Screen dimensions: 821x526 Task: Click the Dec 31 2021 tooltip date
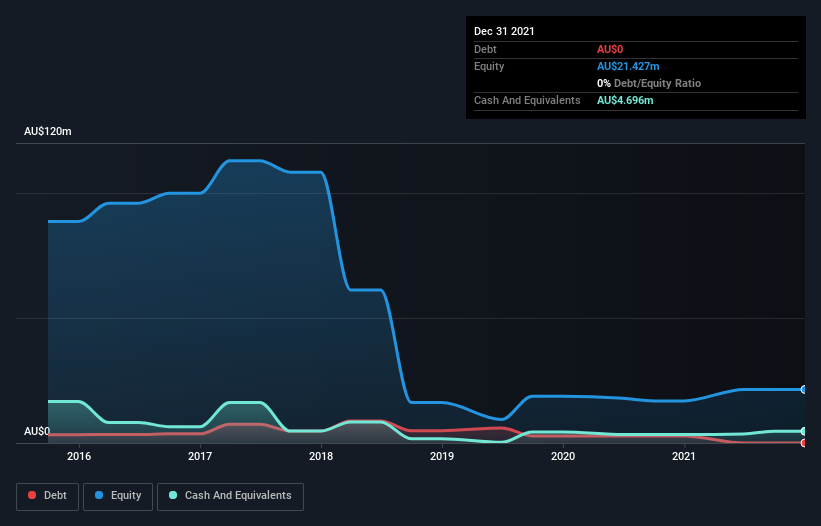[x=504, y=31]
